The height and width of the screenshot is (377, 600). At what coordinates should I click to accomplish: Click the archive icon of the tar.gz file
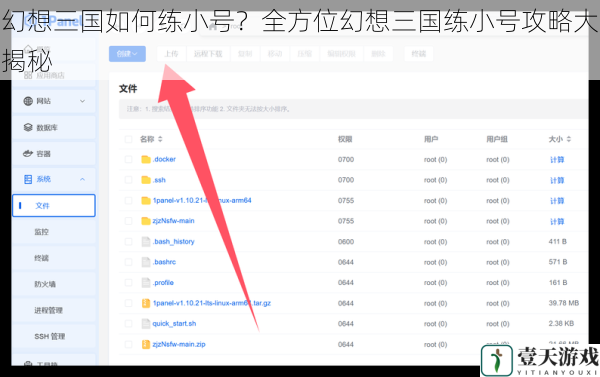point(146,303)
